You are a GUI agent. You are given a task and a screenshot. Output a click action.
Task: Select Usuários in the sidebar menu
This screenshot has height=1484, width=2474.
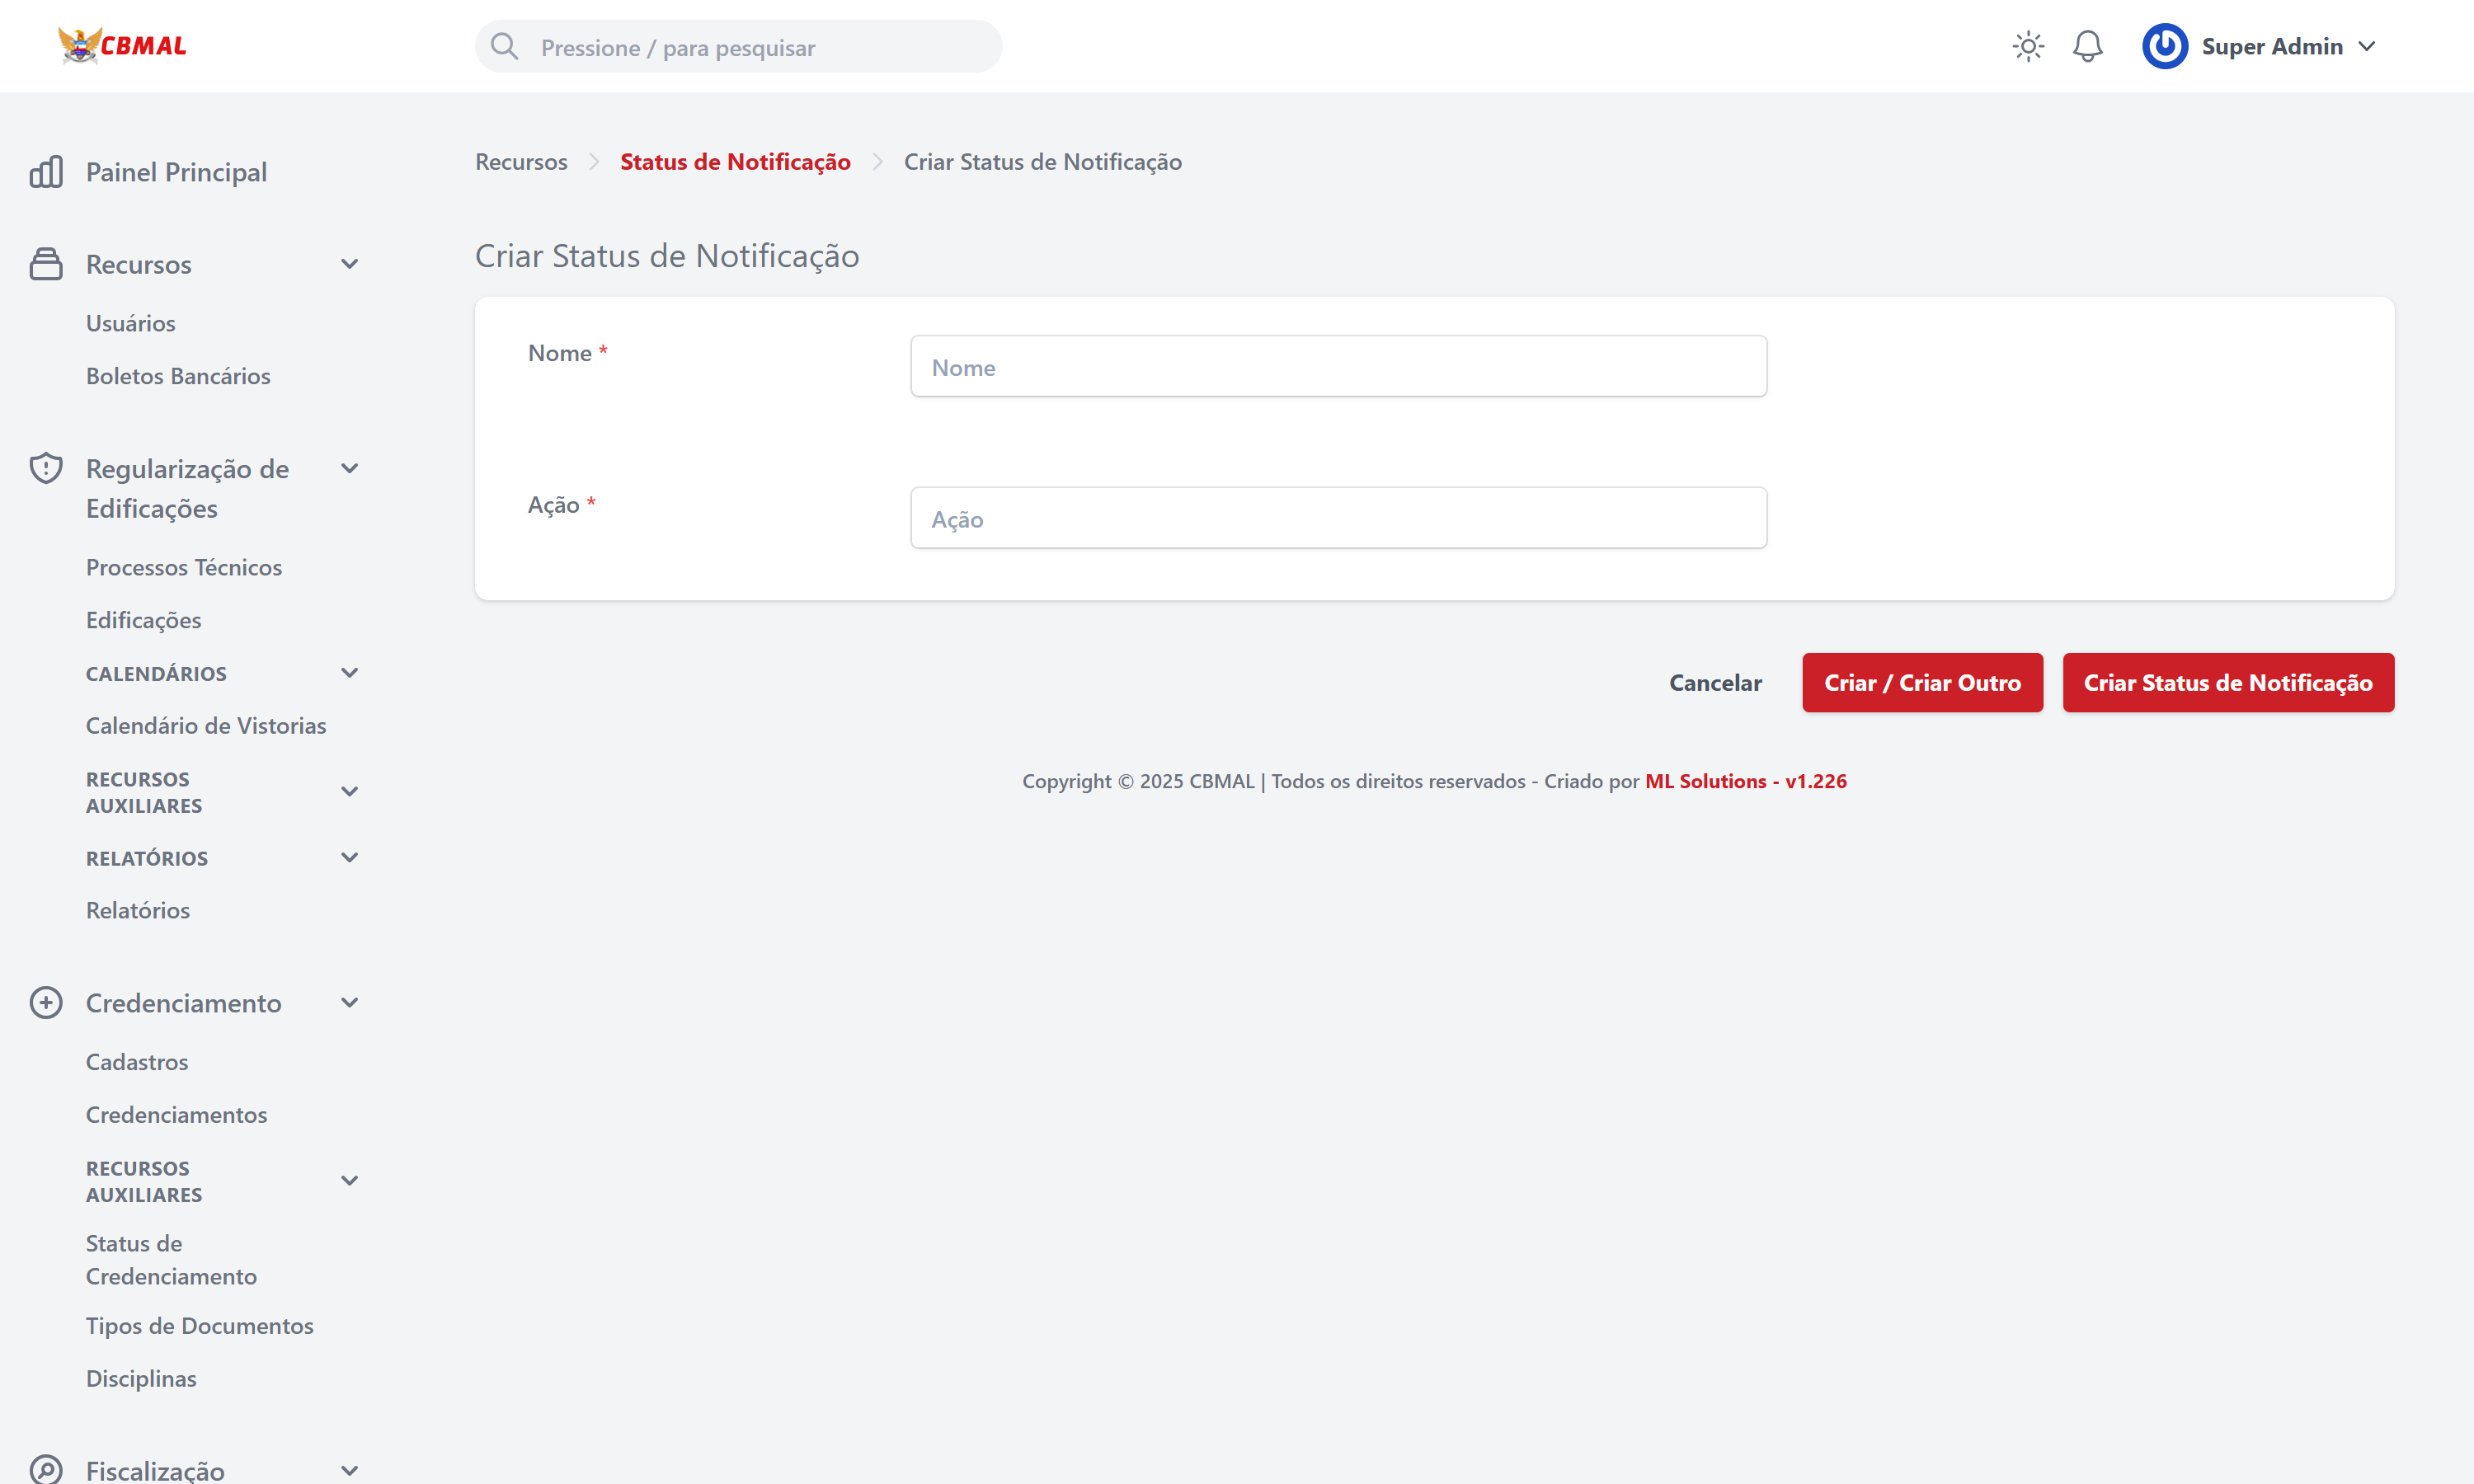pyautogui.click(x=130, y=322)
